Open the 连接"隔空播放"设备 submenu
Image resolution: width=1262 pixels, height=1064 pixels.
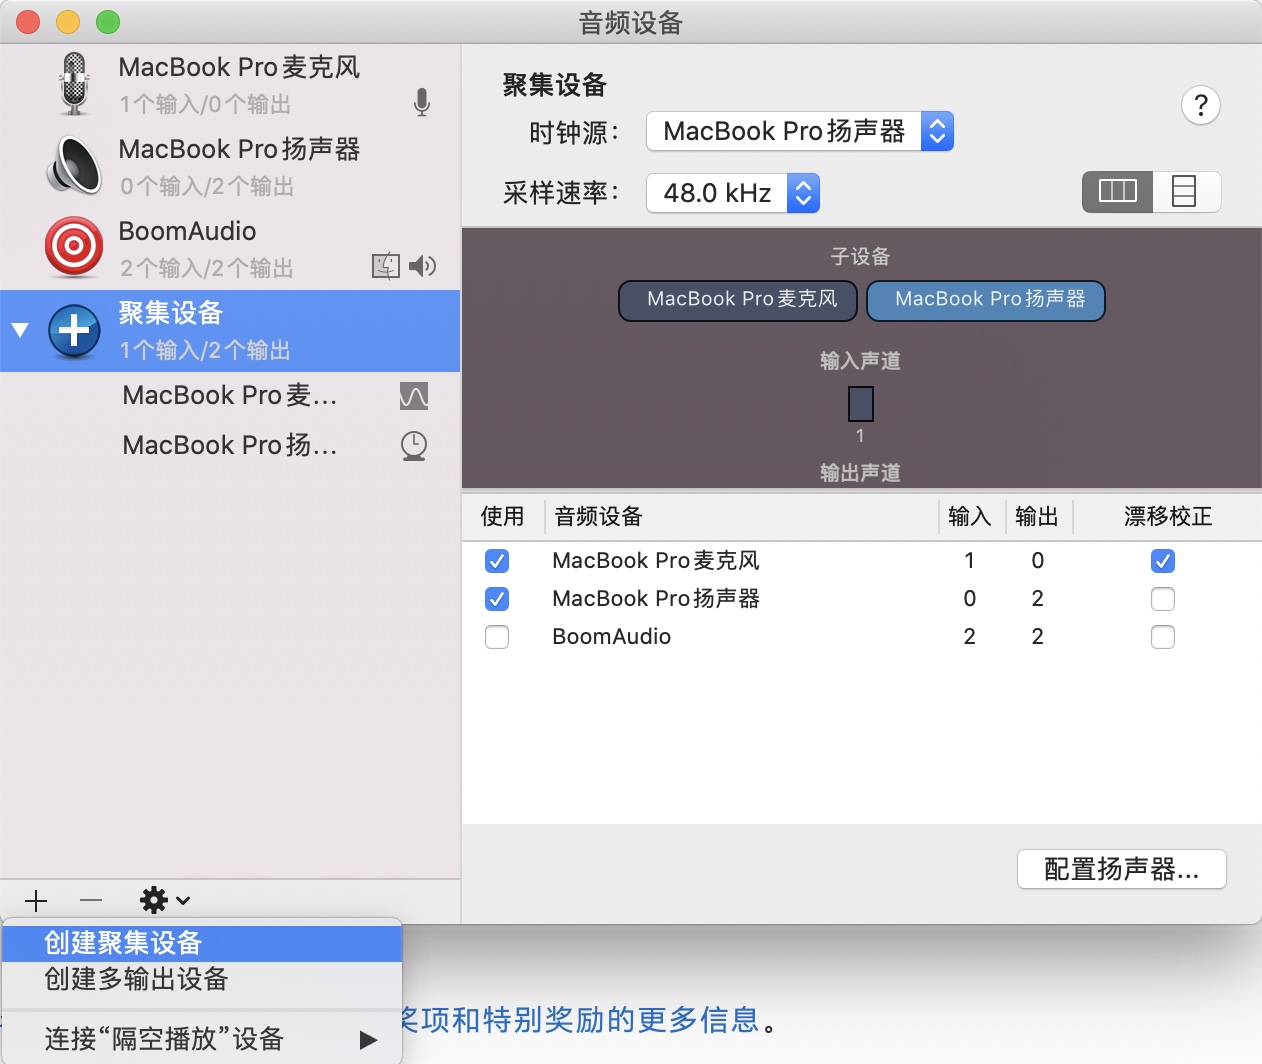(x=202, y=1039)
